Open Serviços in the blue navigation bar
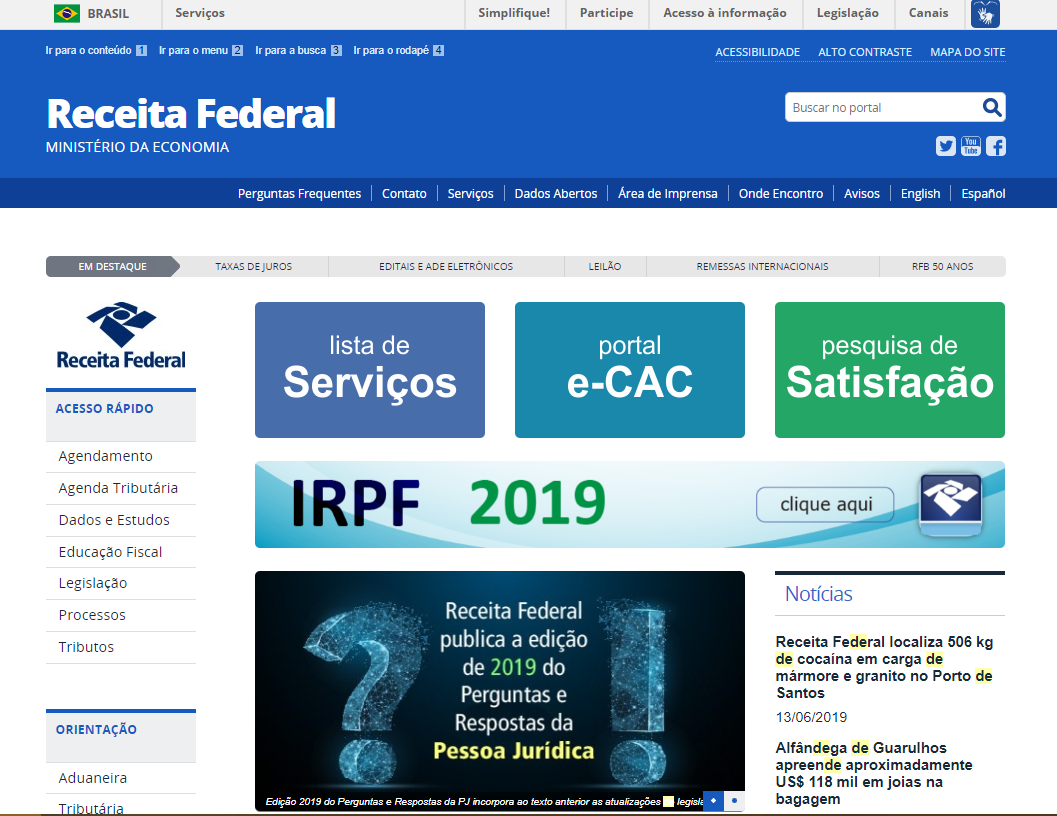1057x816 pixels. [x=471, y=194]
